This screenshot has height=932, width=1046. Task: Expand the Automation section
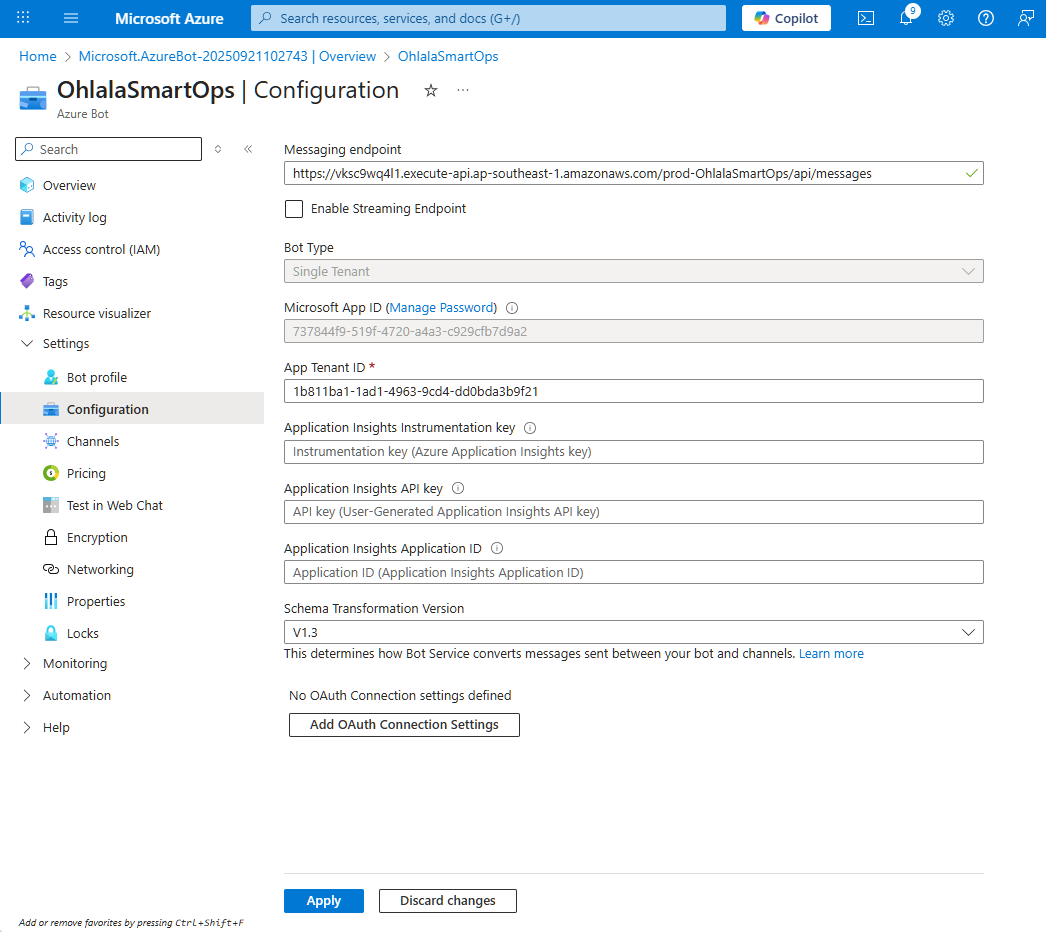tap(27, 695)
